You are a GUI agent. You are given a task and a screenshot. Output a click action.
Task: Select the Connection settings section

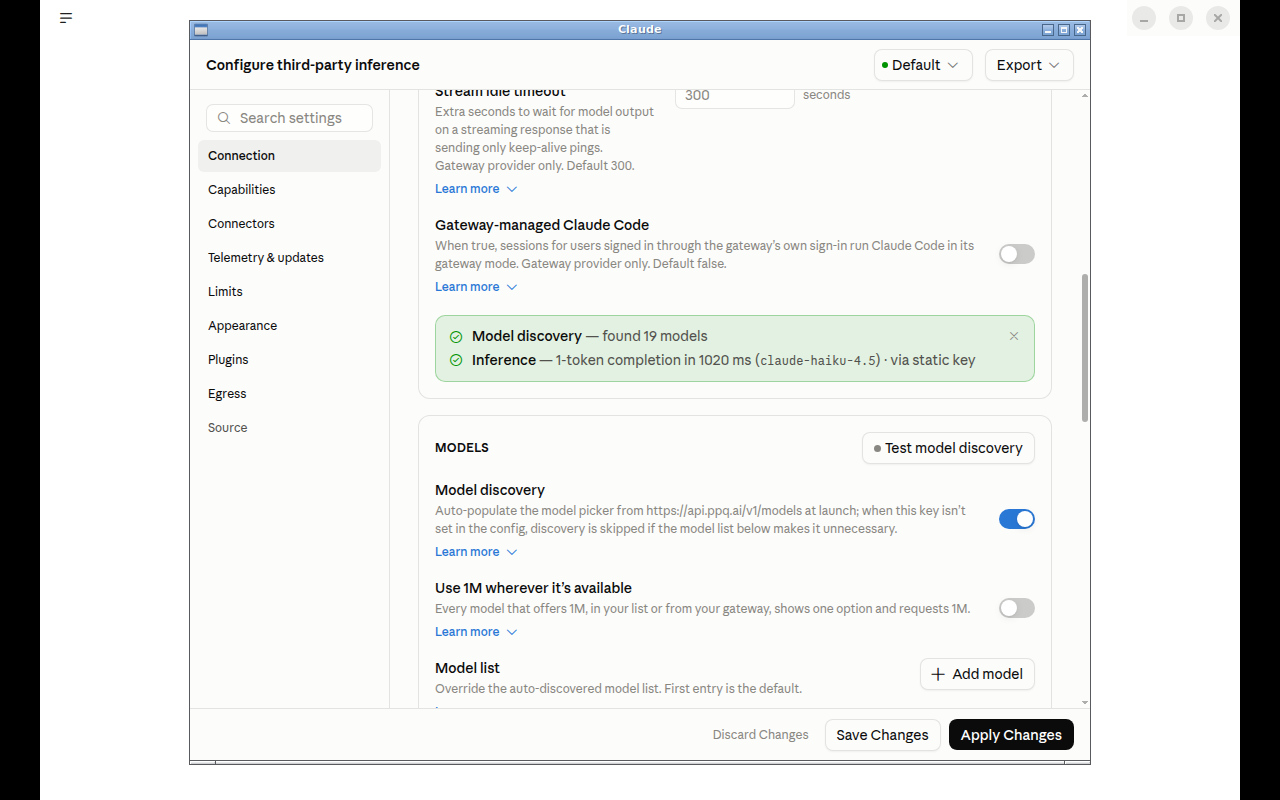pos(289,156)
